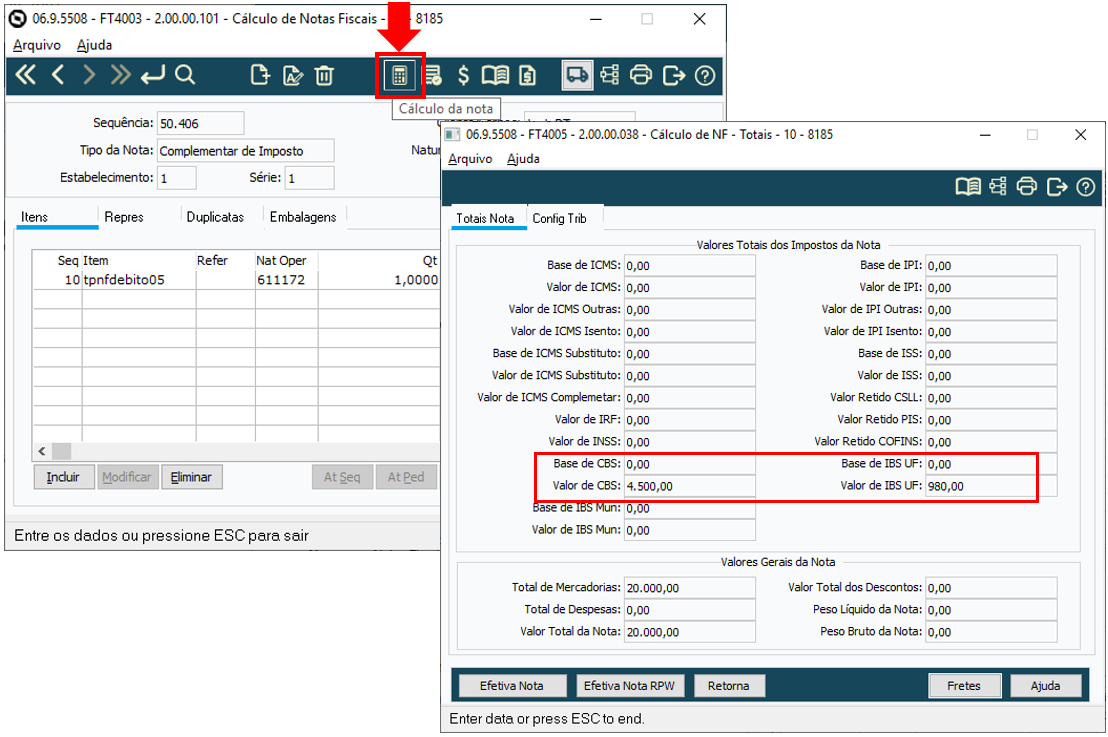Click the Retorna button
Viewport: 1108px width, 737px height.
click(x=729, y=685)
